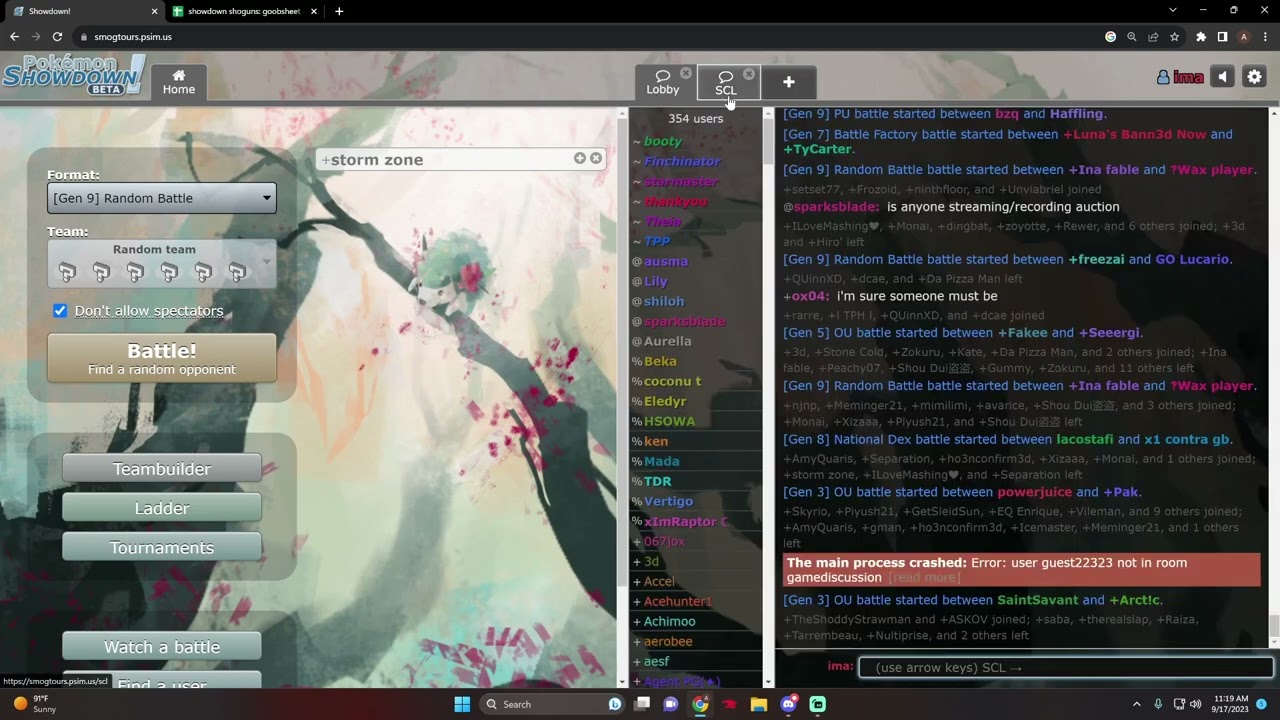Open the Chrome three-dot menu
Viewport: 1280px width, 720px height.
coord(1265,37)
